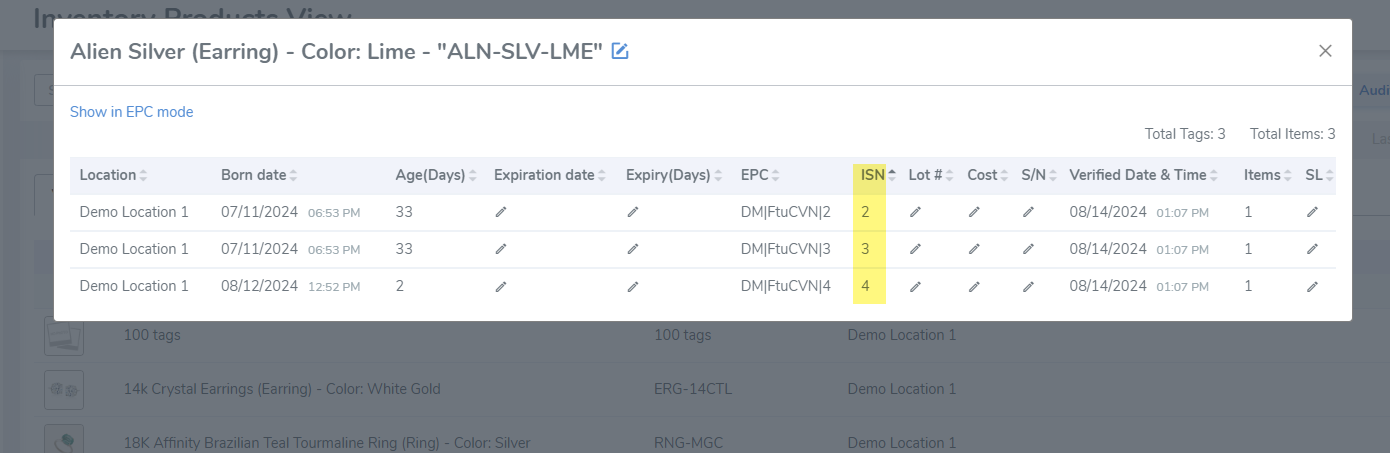Viewport: 1390px width, 453px height.
Task: Click 14k Crystal Earrings thumbnail in background list
Action: click(64, 389)
